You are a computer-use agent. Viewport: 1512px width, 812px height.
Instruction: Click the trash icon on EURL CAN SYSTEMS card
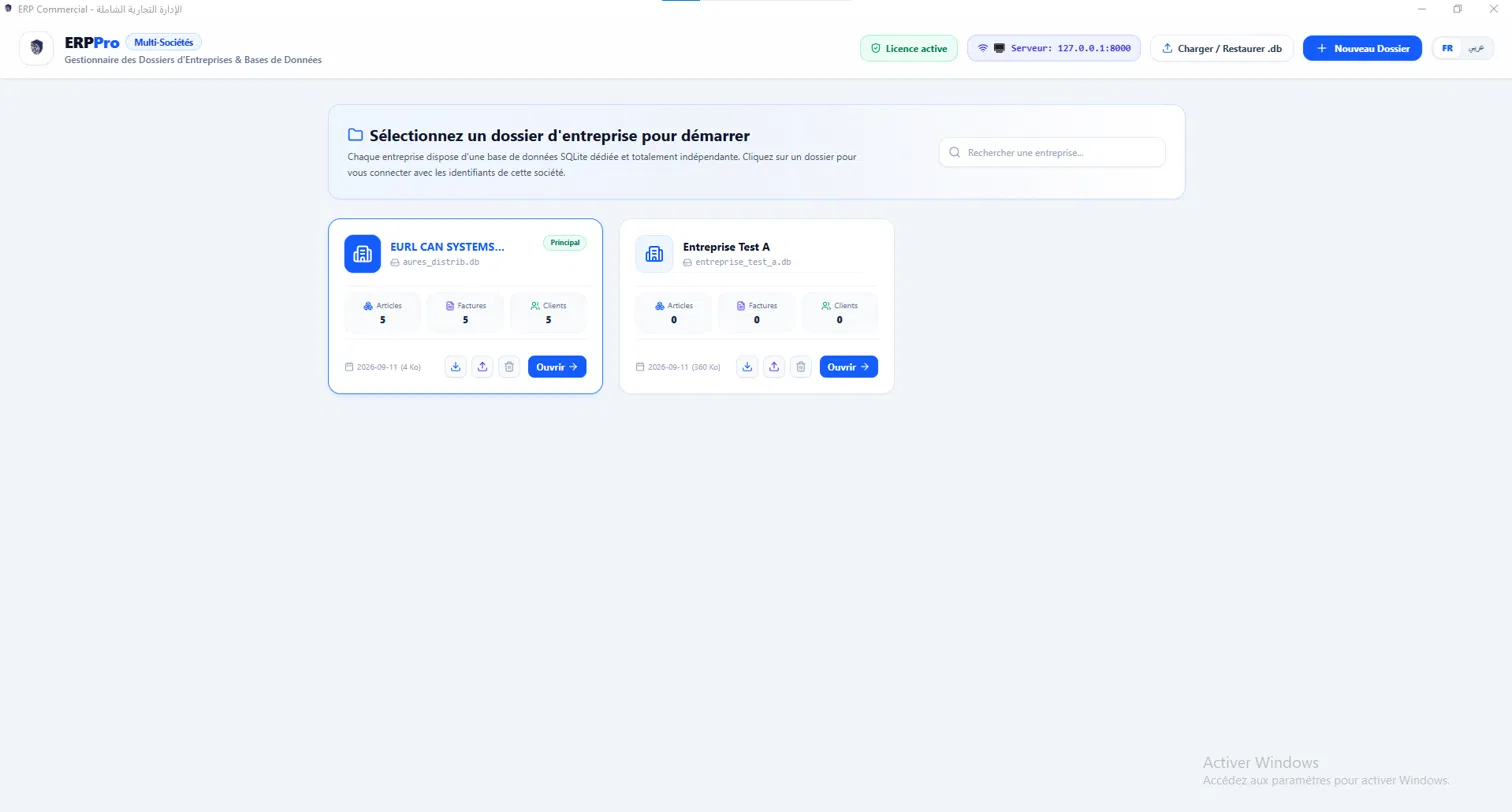(x=509, y=367)
